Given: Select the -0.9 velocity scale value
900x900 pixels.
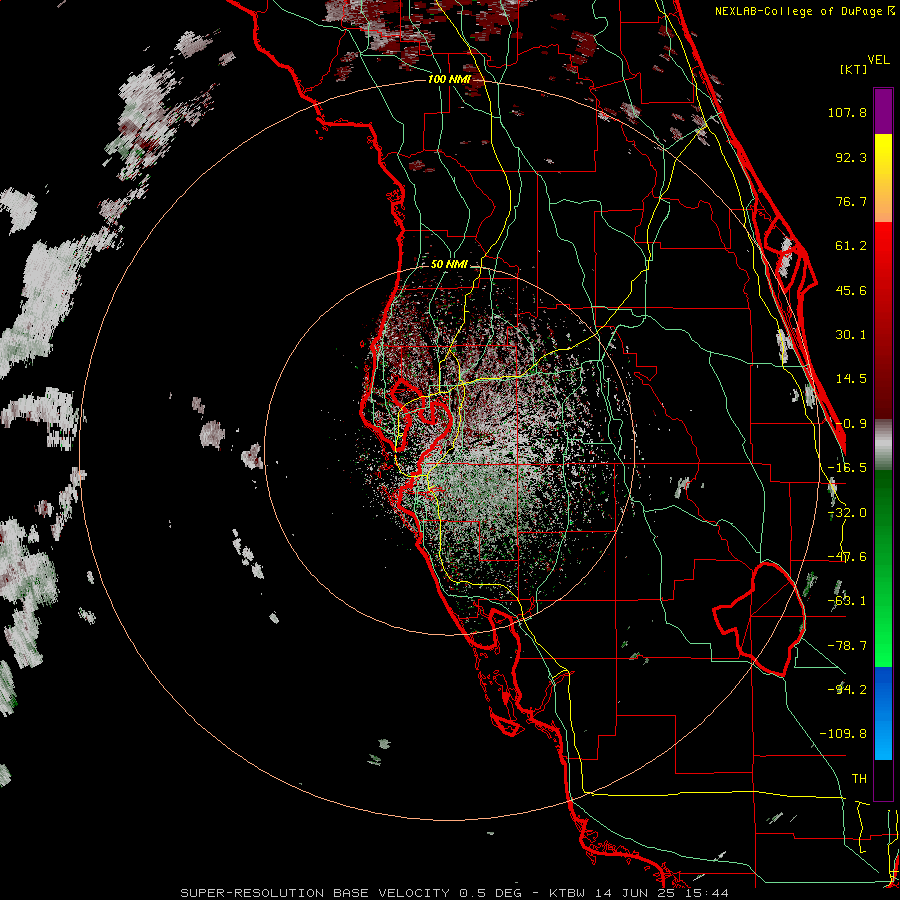Looking at the screenshot, I should pos(851,424).
